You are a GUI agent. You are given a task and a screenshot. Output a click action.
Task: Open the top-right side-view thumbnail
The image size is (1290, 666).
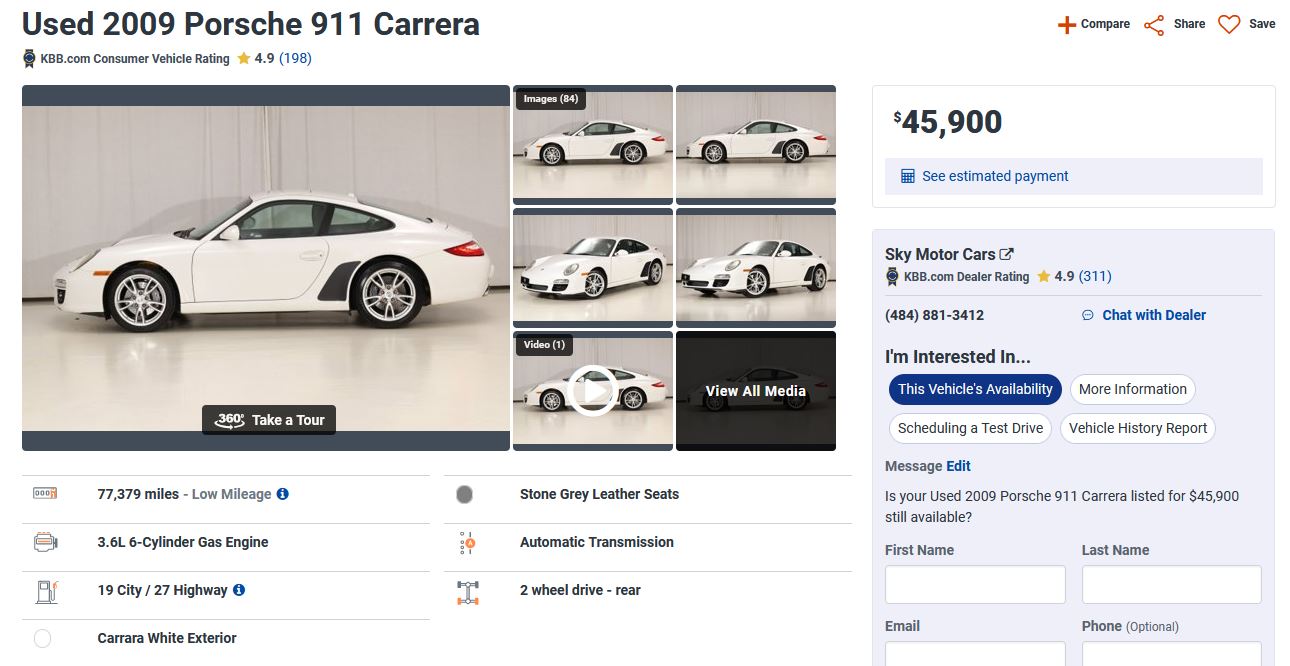[756, 145]
